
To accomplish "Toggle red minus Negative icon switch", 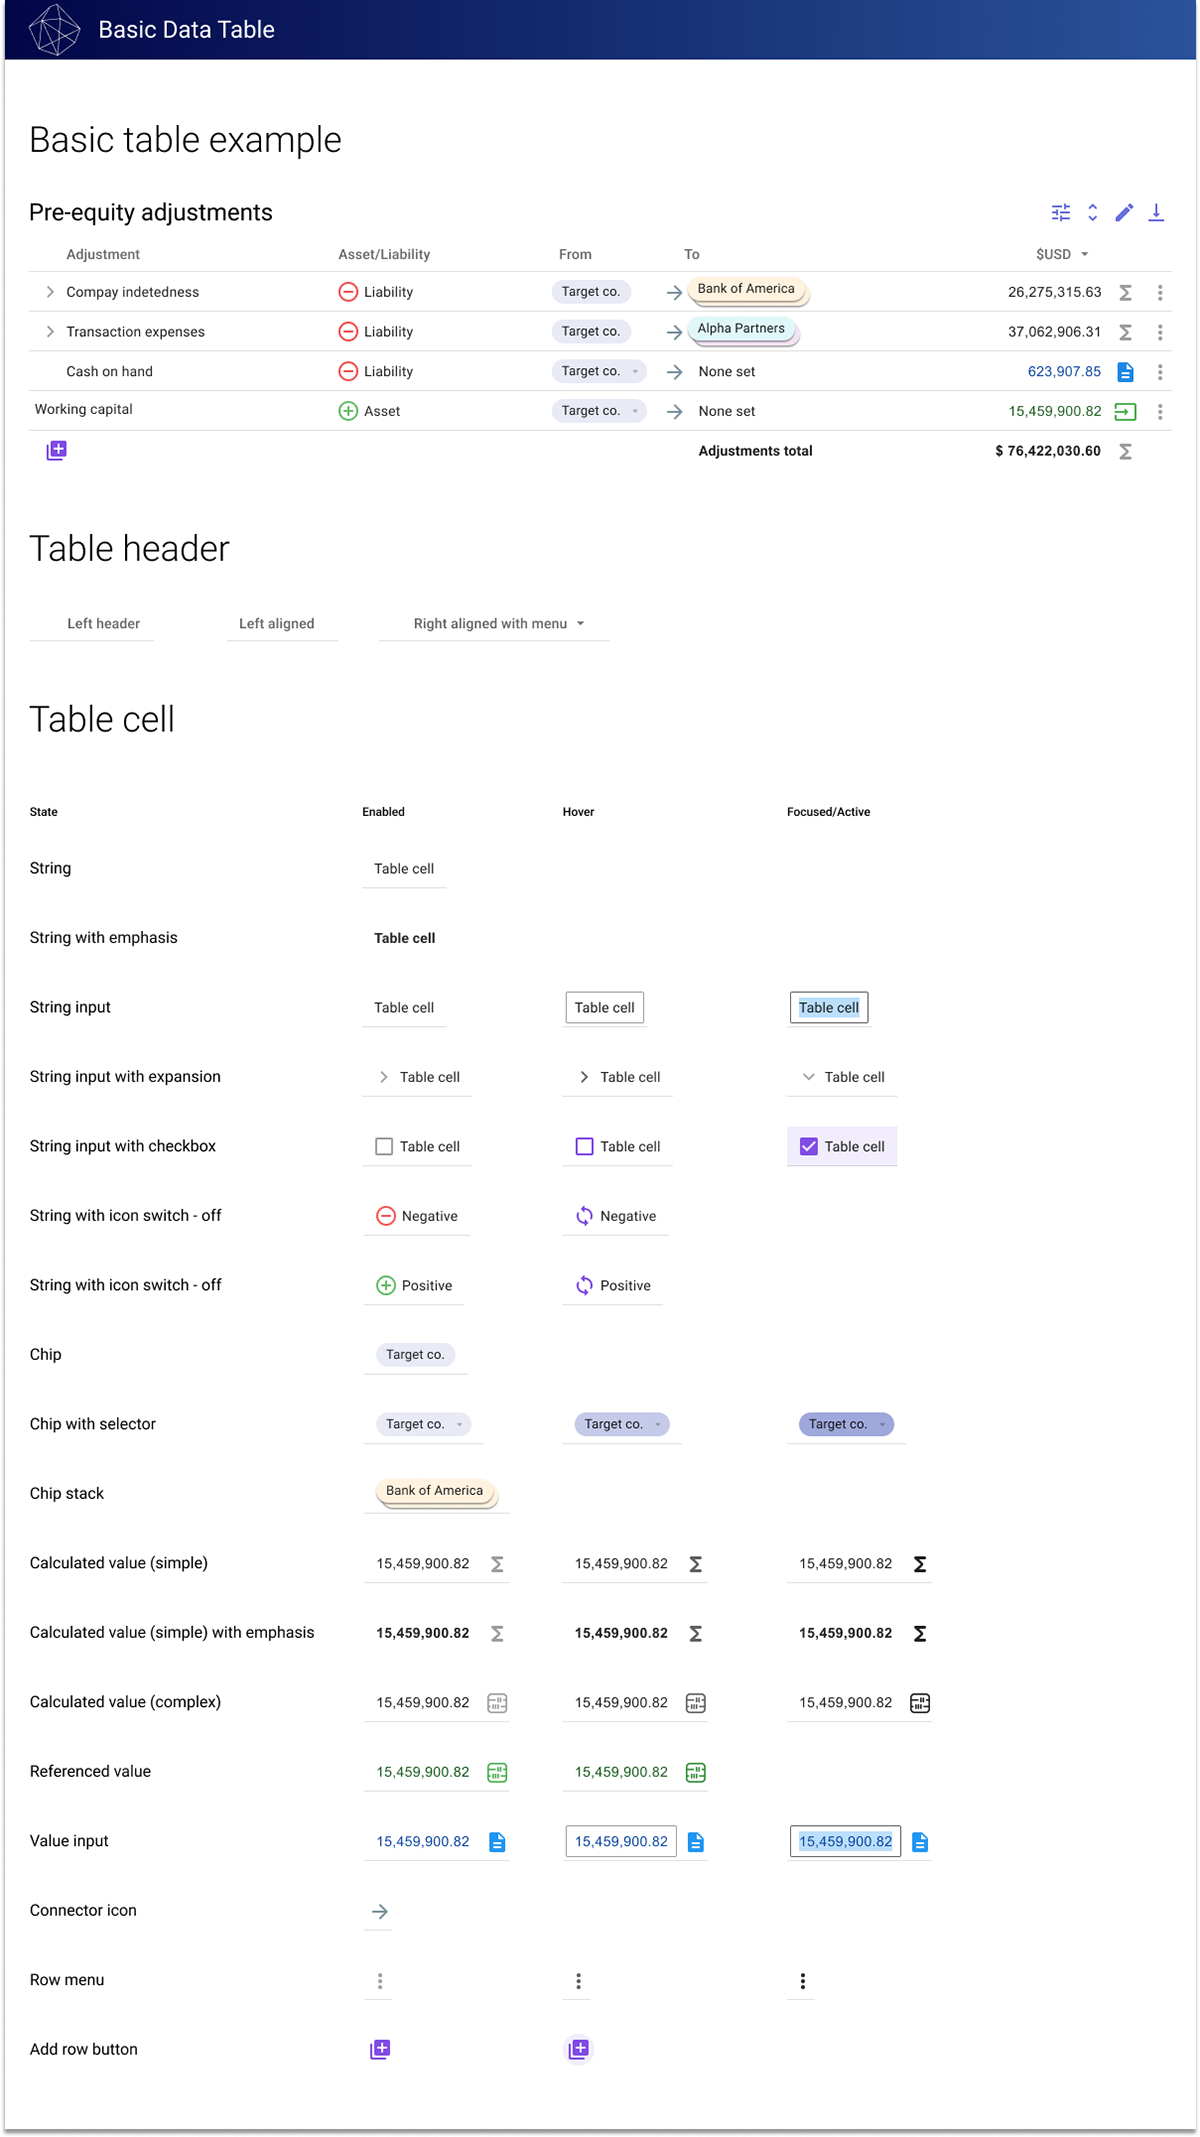I will point(386,1216).
